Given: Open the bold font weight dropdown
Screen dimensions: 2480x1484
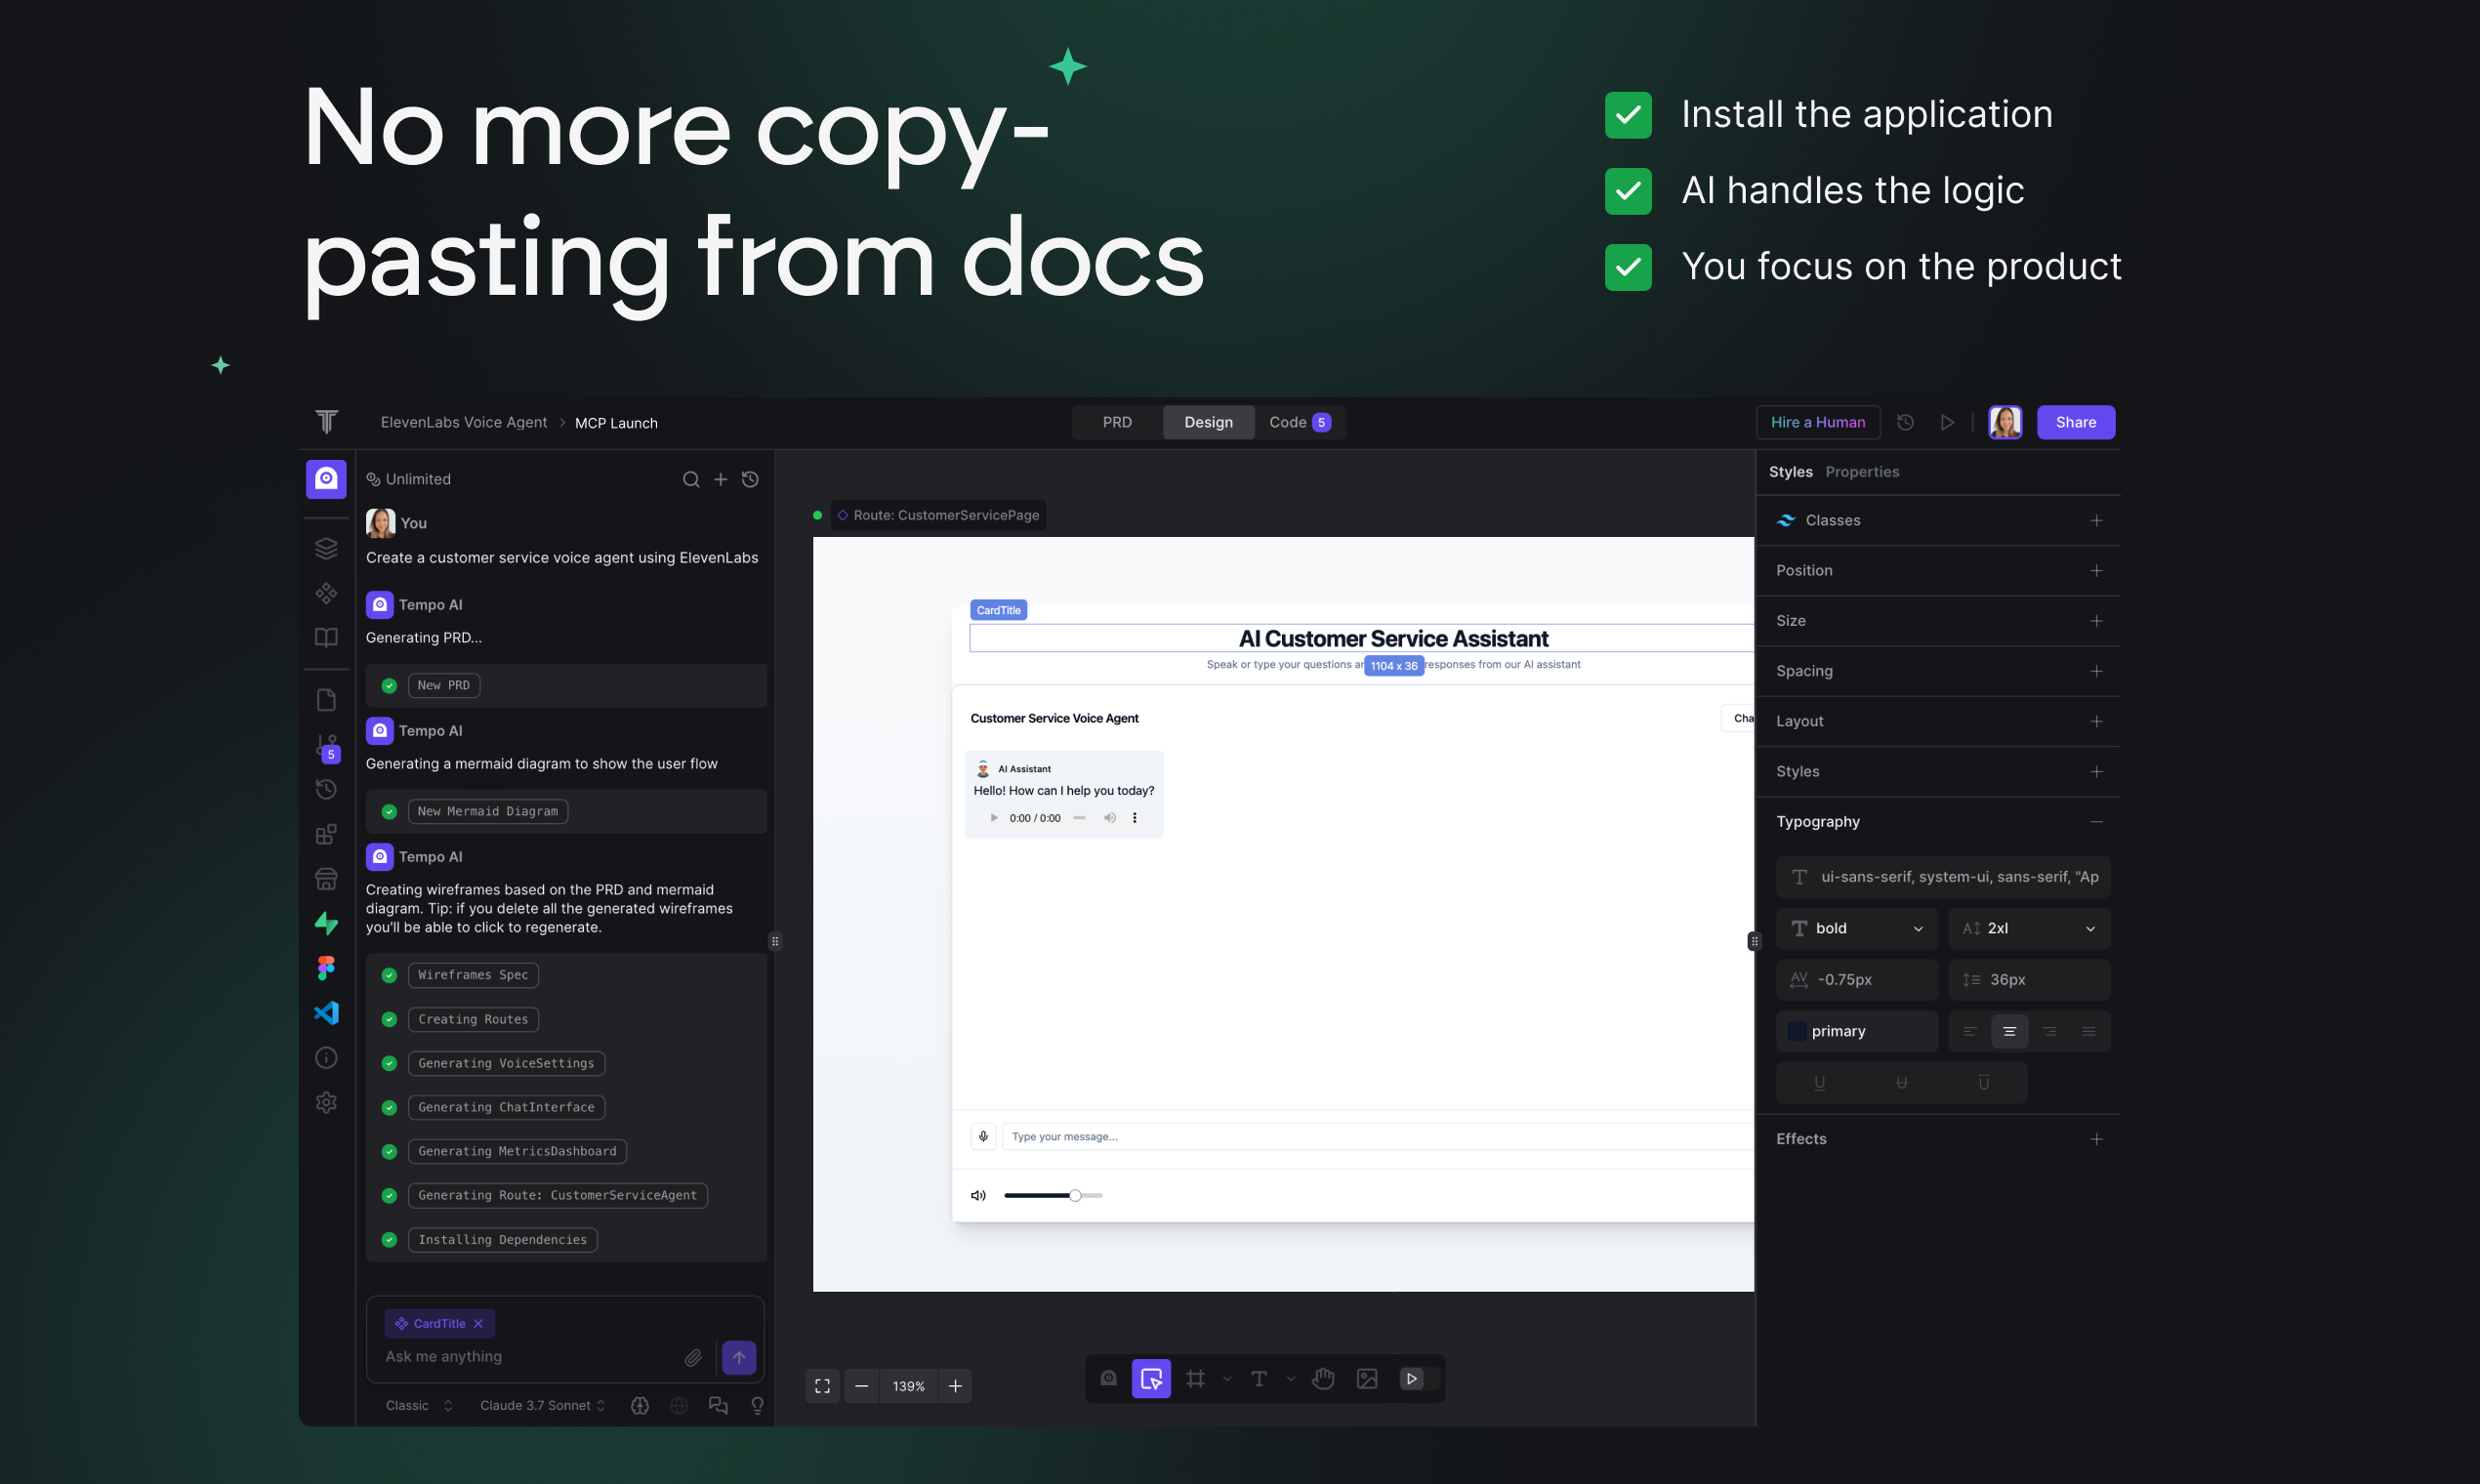Looking at the screenshot, I should (1857, 928).
